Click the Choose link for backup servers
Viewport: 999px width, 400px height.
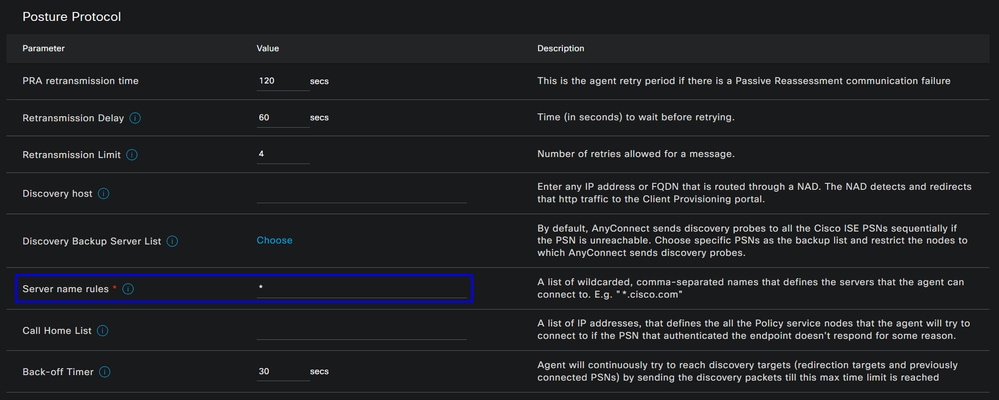pos(275,240)
